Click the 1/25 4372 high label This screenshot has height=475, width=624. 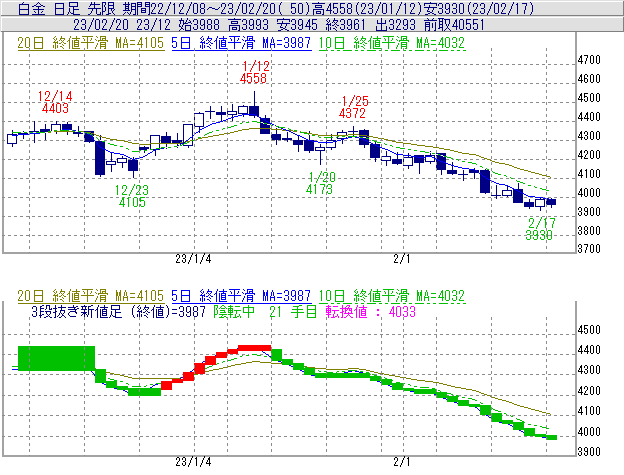click(353, 107)
